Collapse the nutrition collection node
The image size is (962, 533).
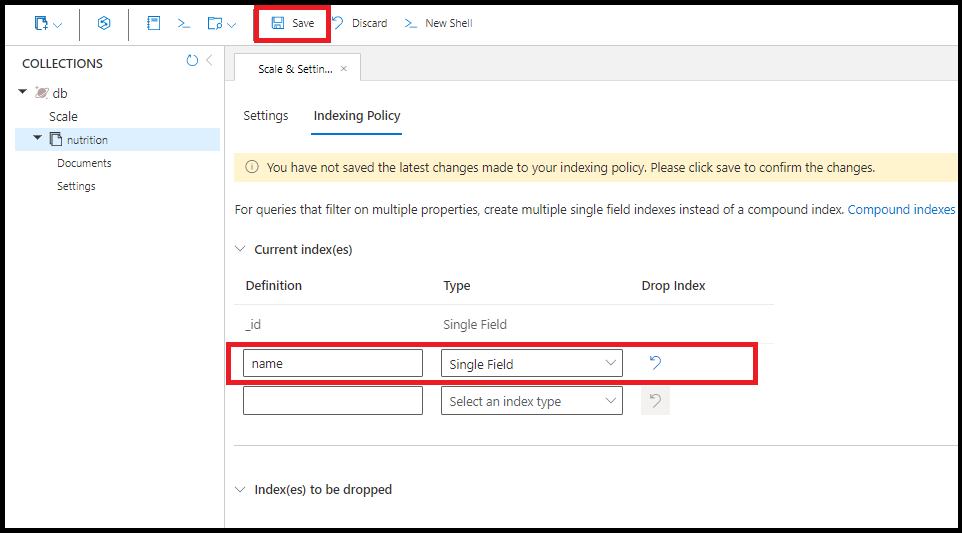[37, 138]
